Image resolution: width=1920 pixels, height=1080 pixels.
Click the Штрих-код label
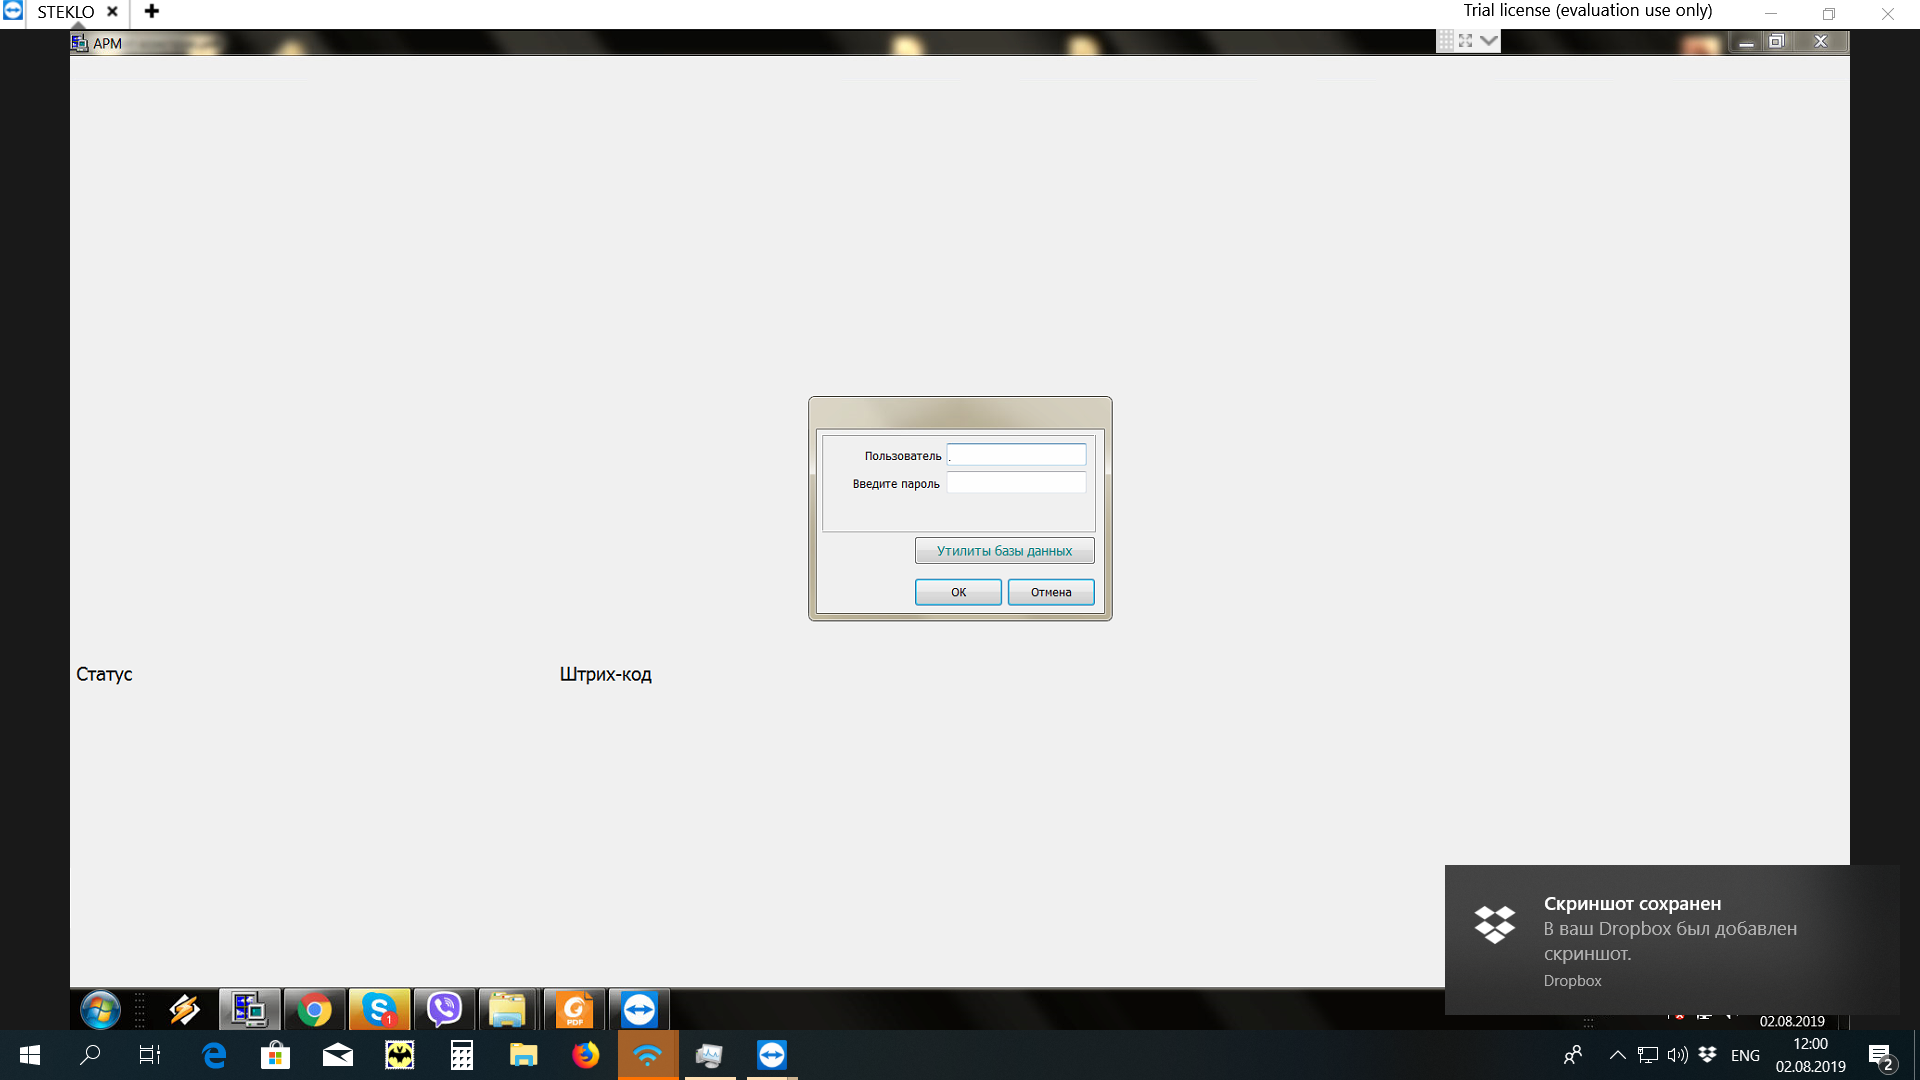point(605,674)
